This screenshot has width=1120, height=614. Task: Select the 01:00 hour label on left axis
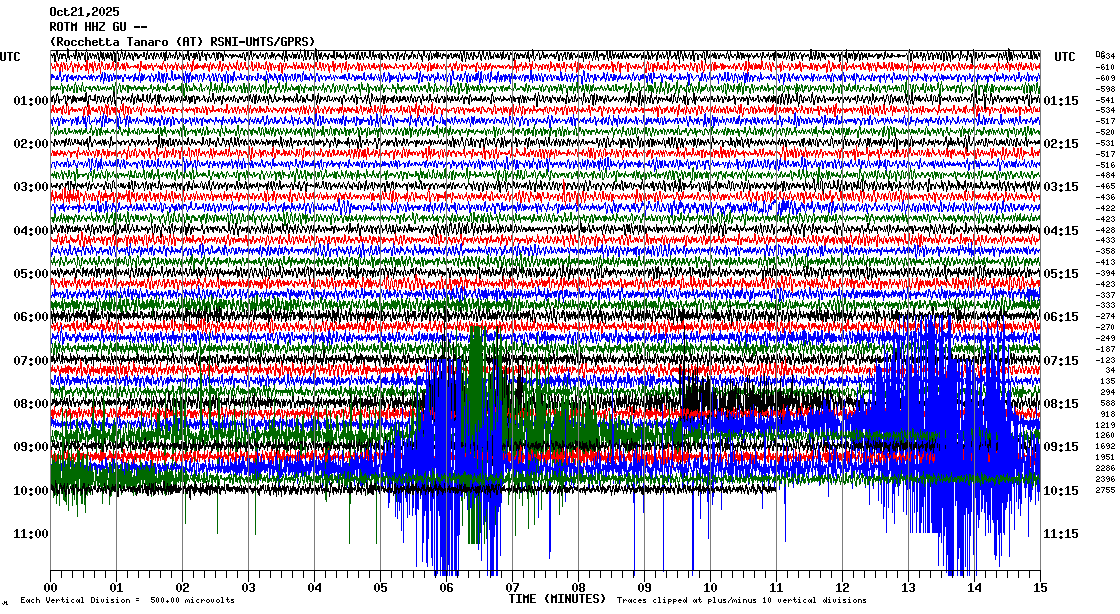tap(31, 101)
